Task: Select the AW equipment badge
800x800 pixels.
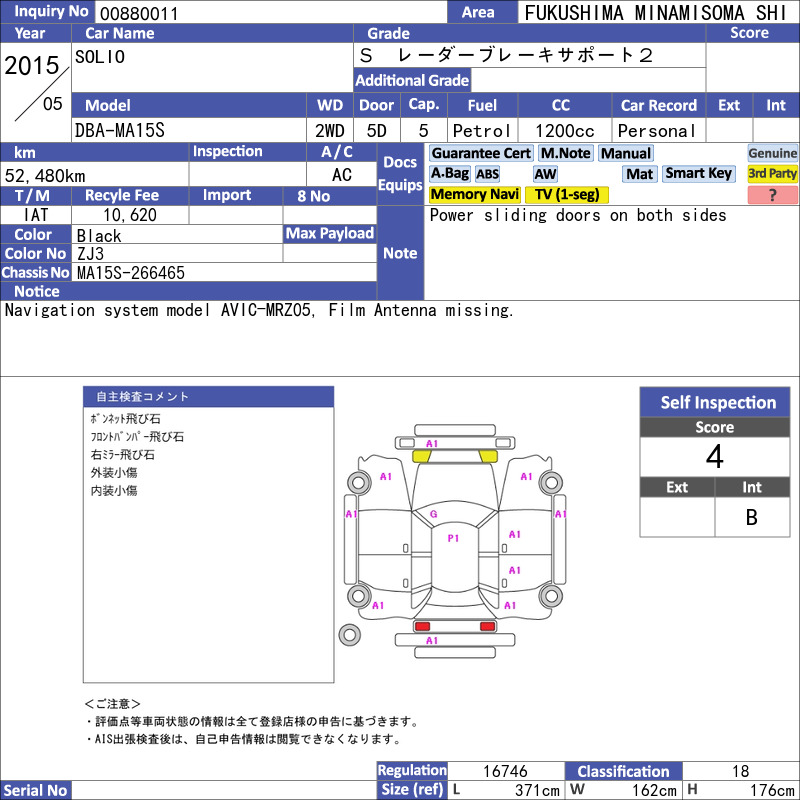Action: pyautogui.click(x=545, y=174)
